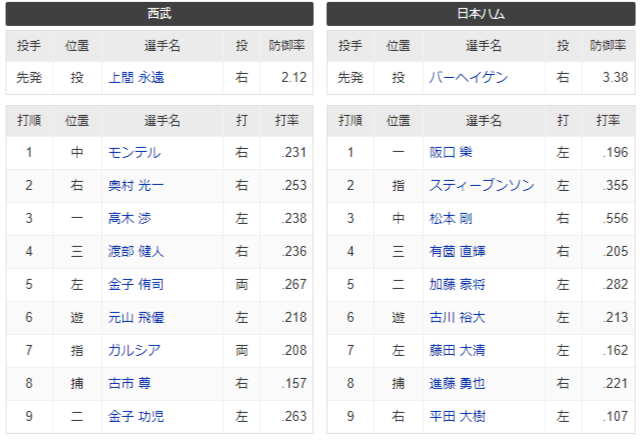Click 有薗 直輝 third baseman link
Viewport: 642px width, 445px height.
click(457, 251)
